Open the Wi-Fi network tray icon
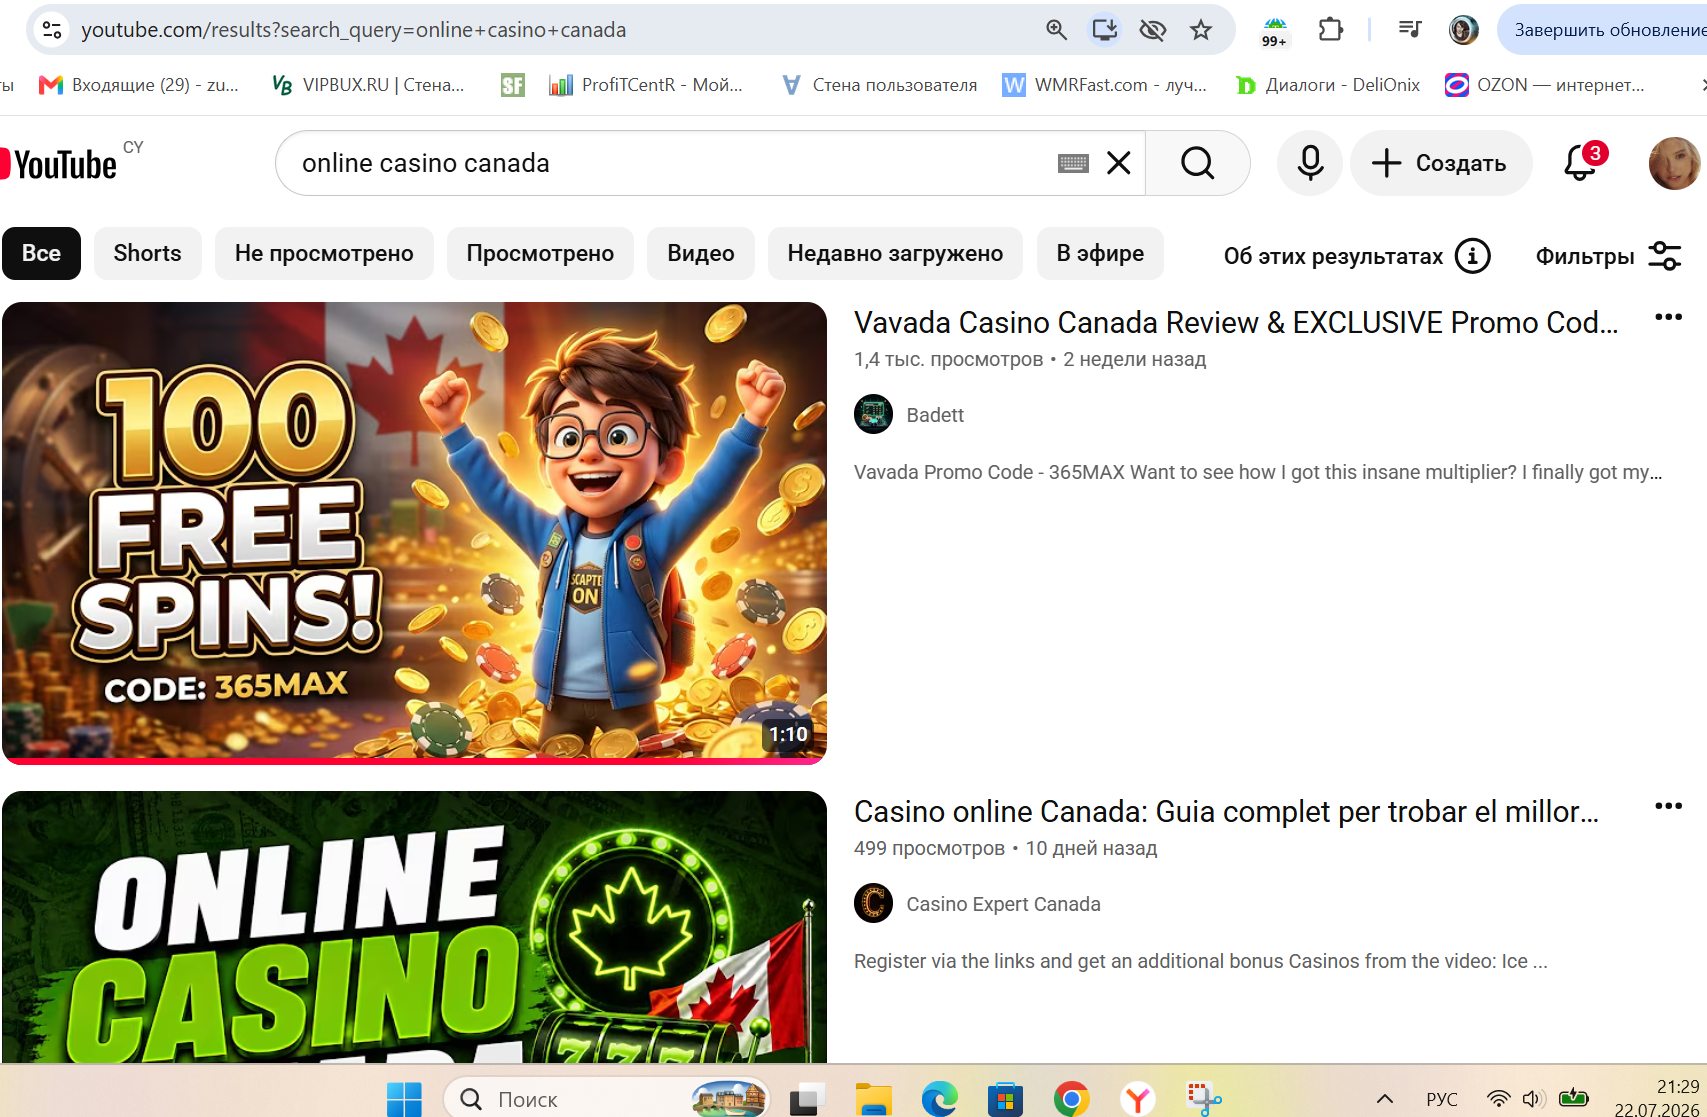 1498,1099
